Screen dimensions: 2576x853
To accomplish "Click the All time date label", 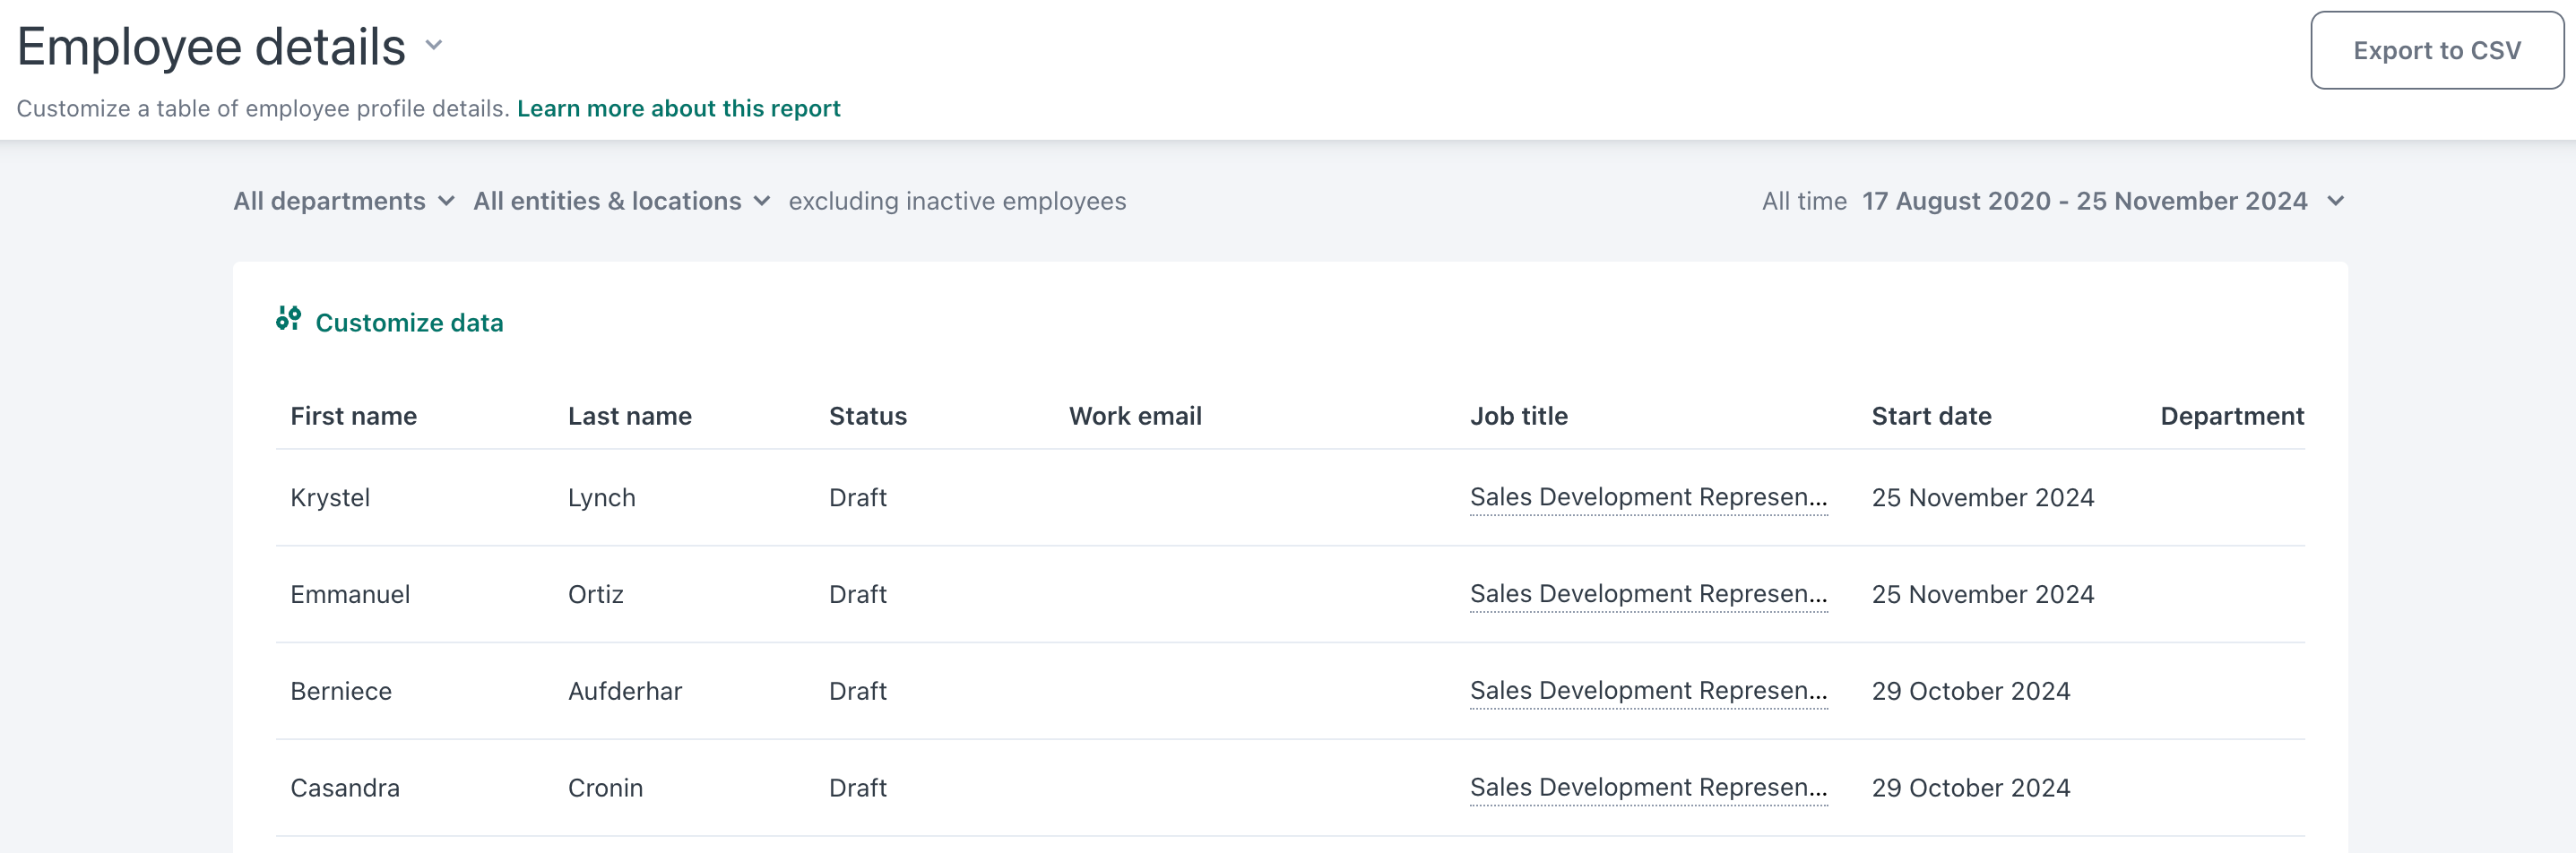I will point(1803,201).
